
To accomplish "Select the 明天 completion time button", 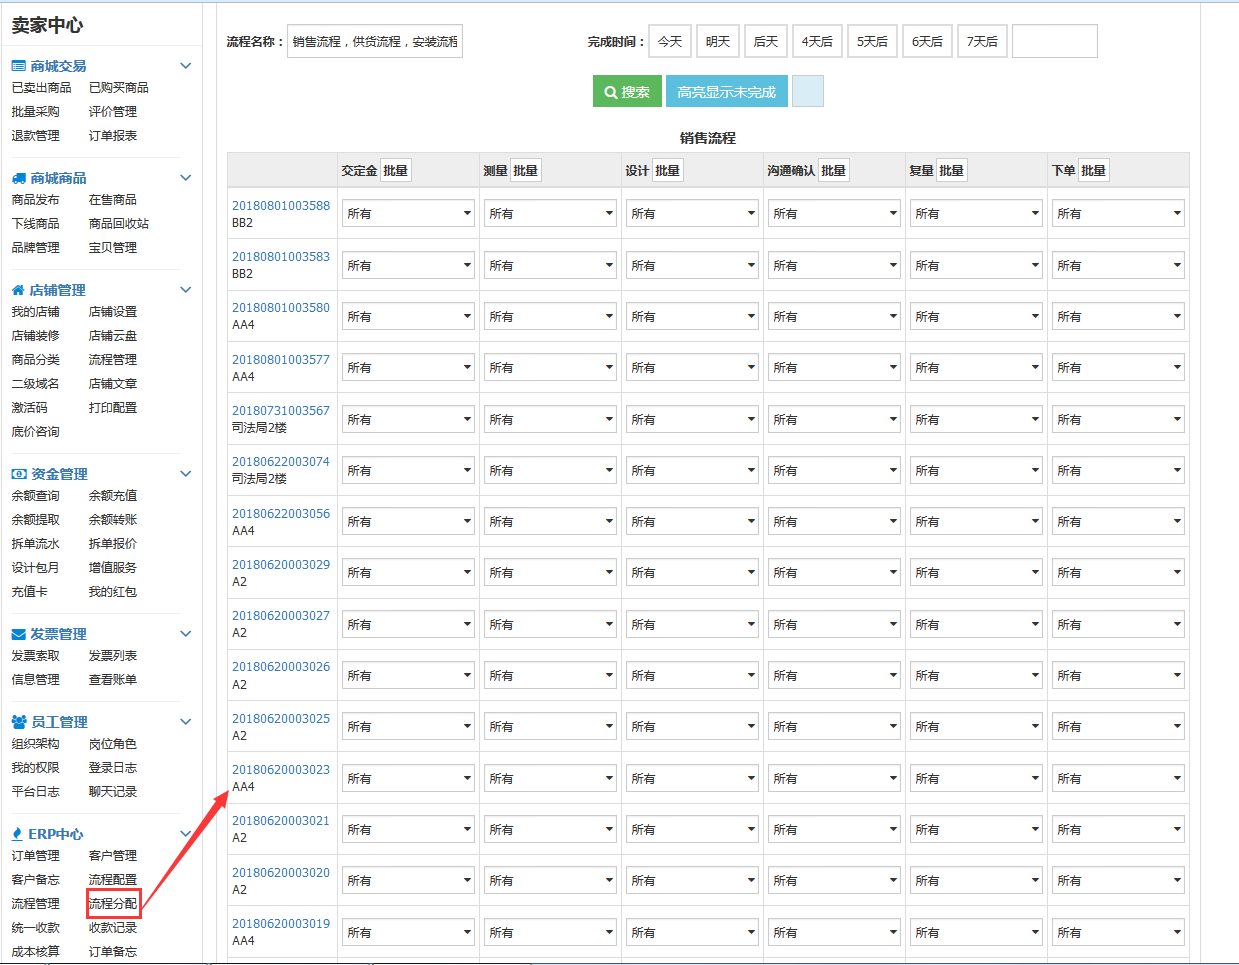I will click(x=718, y=41).
